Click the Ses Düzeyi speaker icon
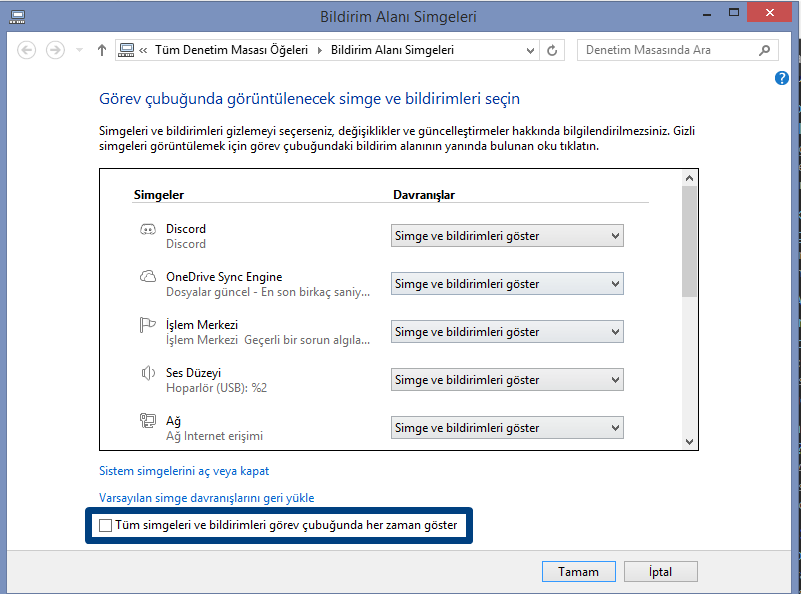 (147, 373)
